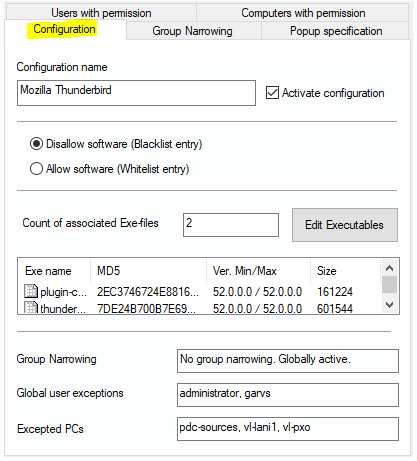Viewport: 417px width, 461px height.
Task: Sort the list by Exe name column
Action: pos(54,271)
